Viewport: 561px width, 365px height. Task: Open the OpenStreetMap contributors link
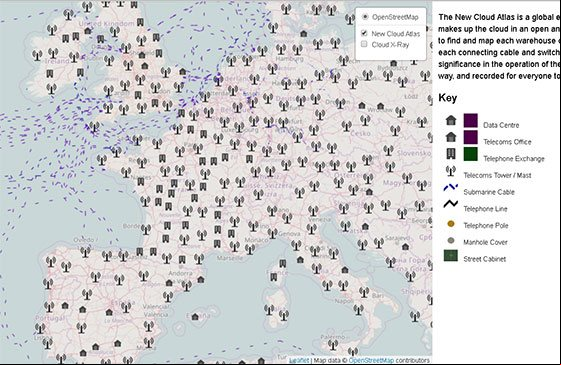click(x=371, y=361)
